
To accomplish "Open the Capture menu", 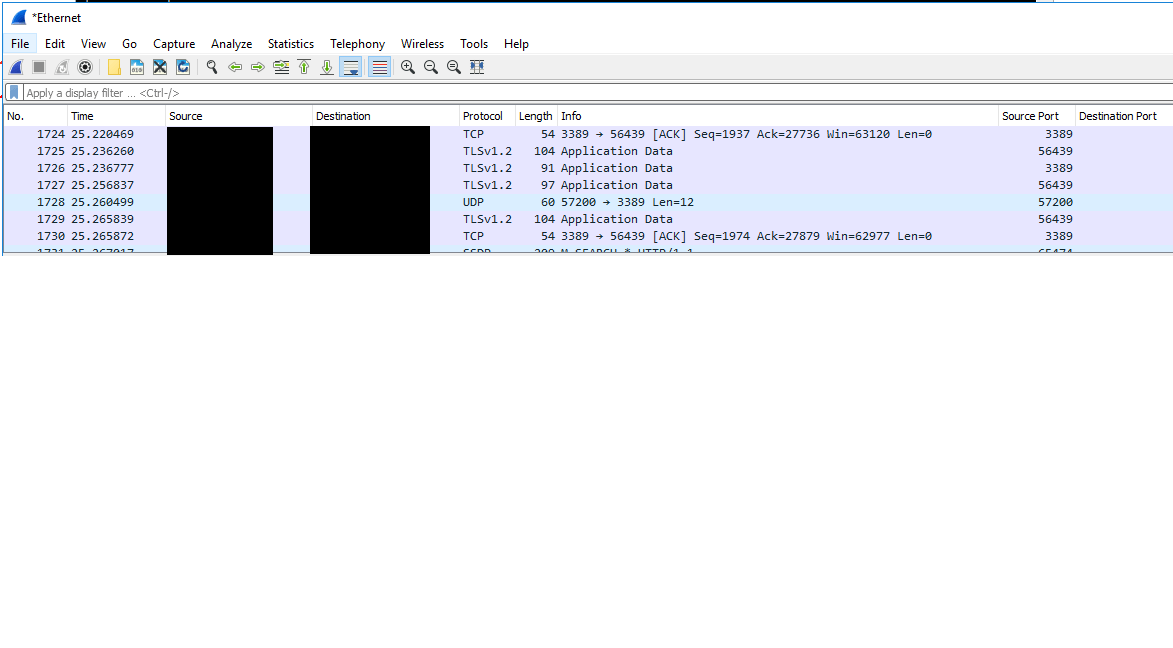I will [x=174, y=44].
